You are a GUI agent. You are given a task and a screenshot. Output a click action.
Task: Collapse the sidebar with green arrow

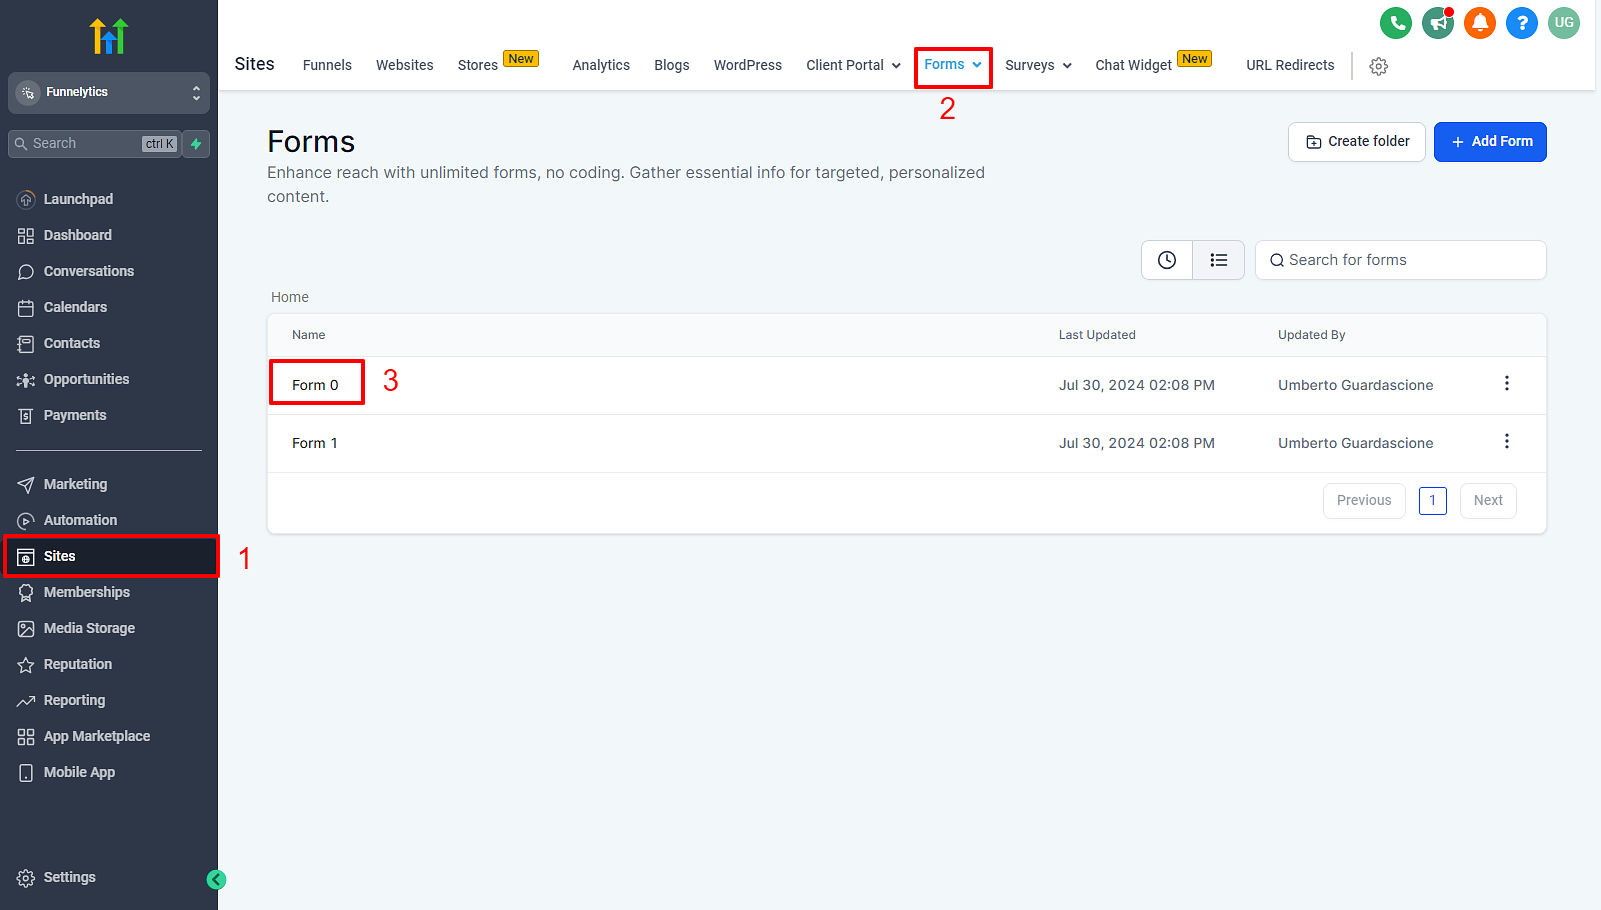click(216, 880)
